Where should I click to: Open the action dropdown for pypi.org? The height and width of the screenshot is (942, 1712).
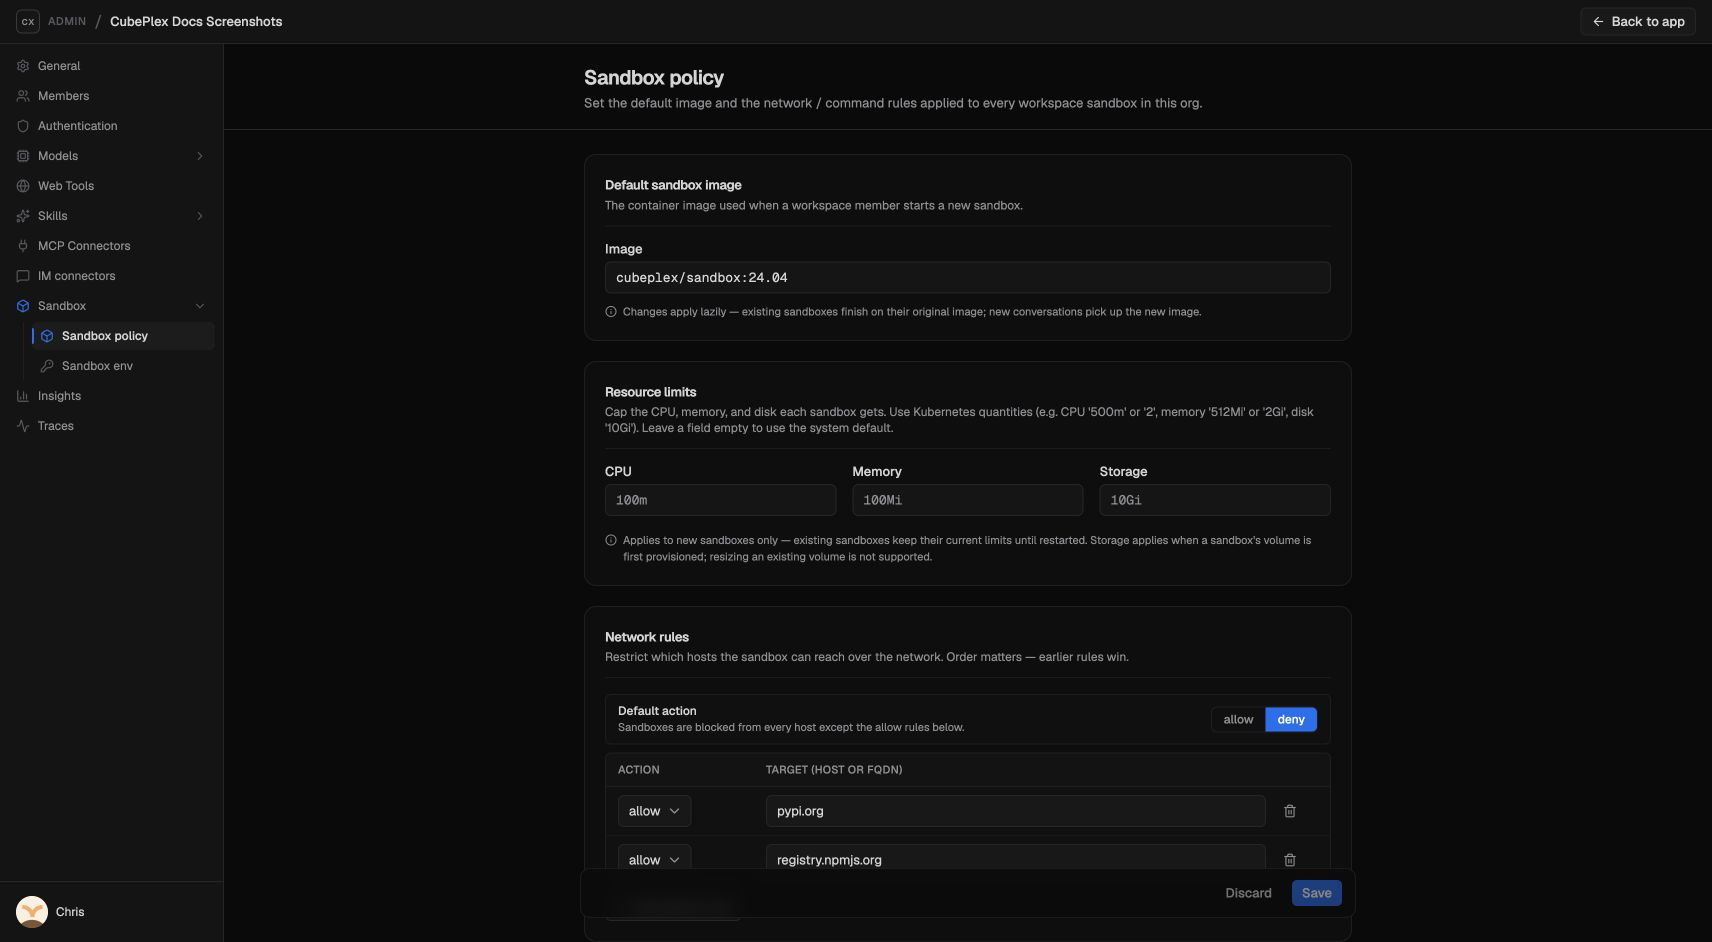tap(654, 811)
